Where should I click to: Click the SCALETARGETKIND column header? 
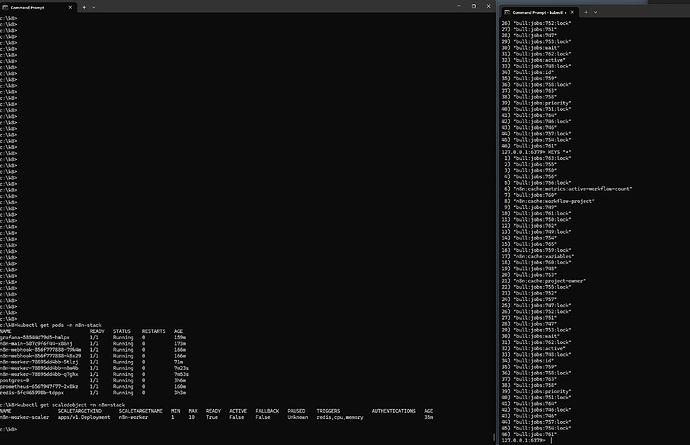click(80, 411)
